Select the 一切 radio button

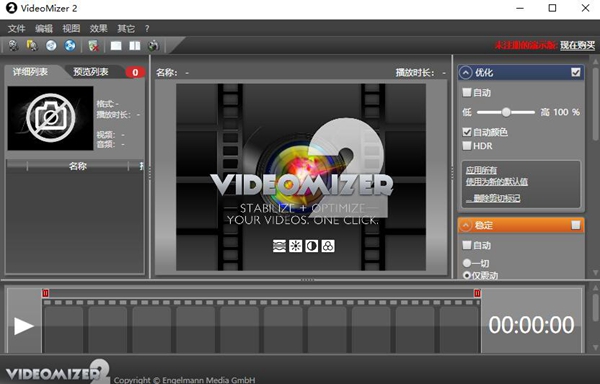pyautogui.click(x=467, y=263)
